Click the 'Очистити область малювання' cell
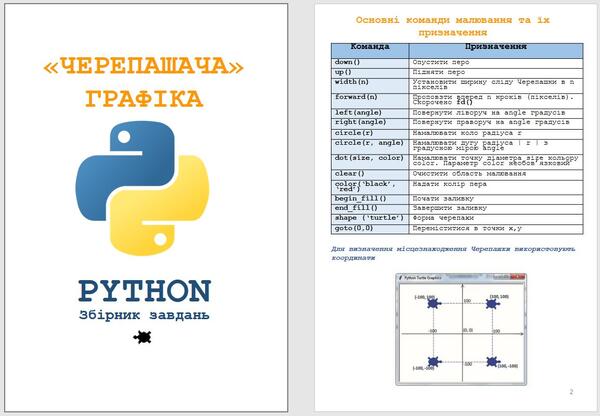Viewport: 600px width, 416px height. click(x=496, y=175)
